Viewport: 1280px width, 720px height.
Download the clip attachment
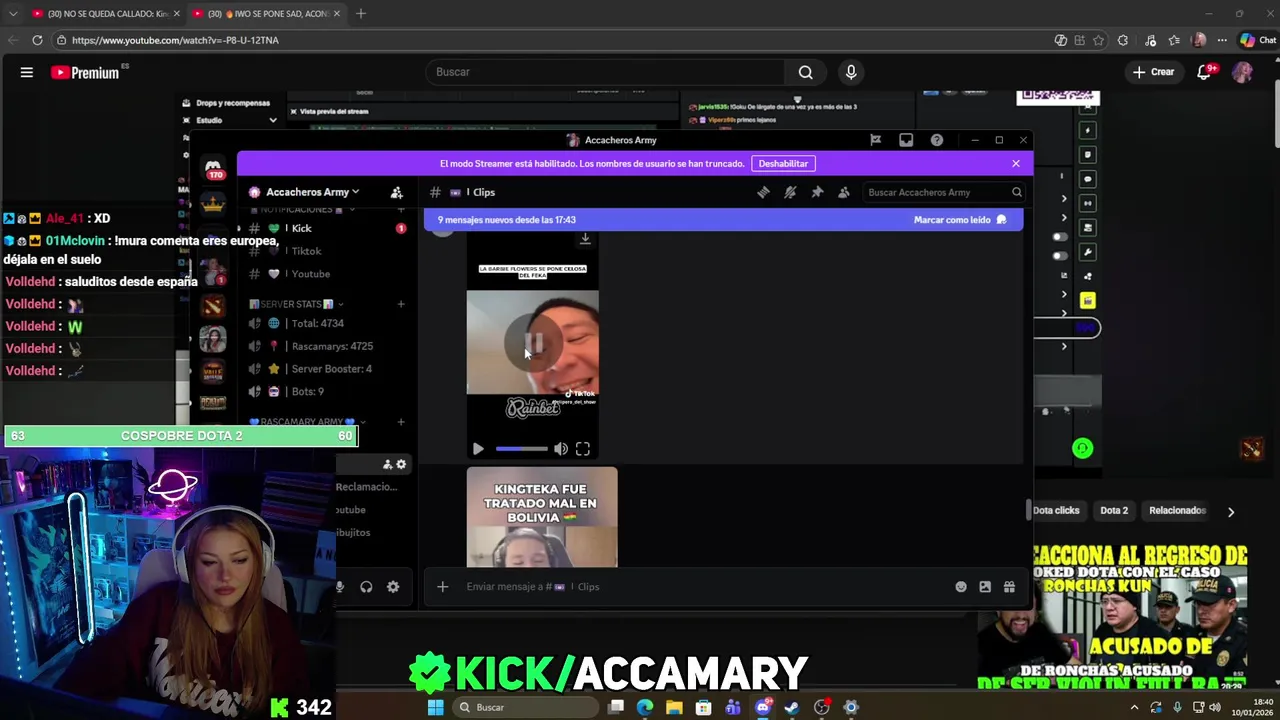tap(585, 239)
